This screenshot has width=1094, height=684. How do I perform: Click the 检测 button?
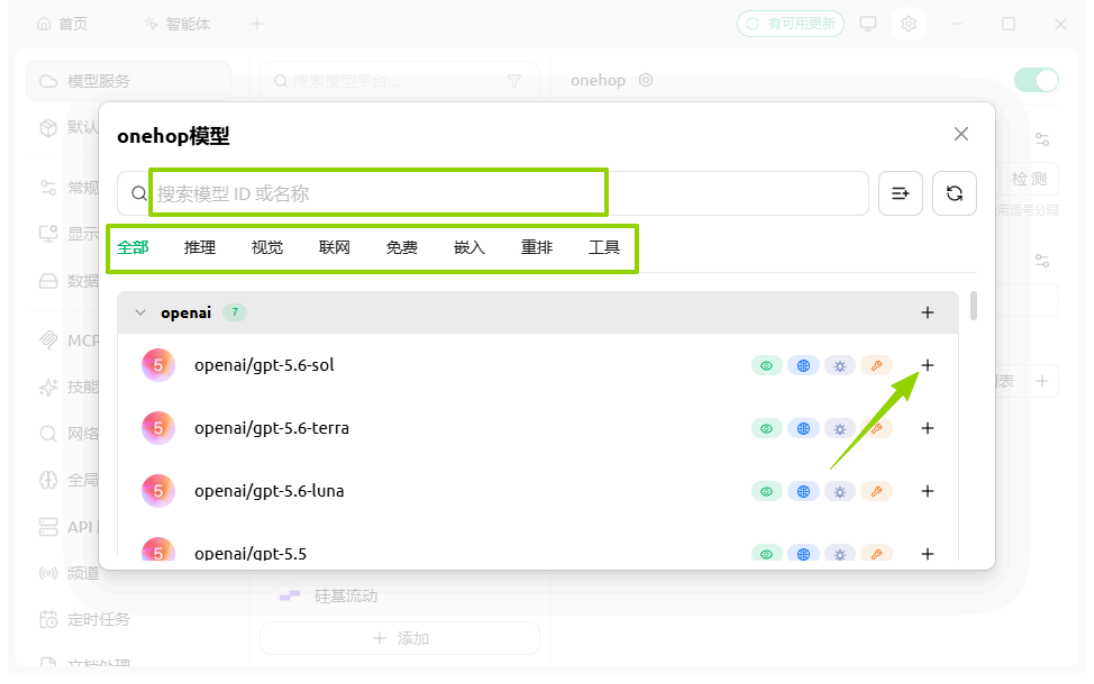[1029, 179]
